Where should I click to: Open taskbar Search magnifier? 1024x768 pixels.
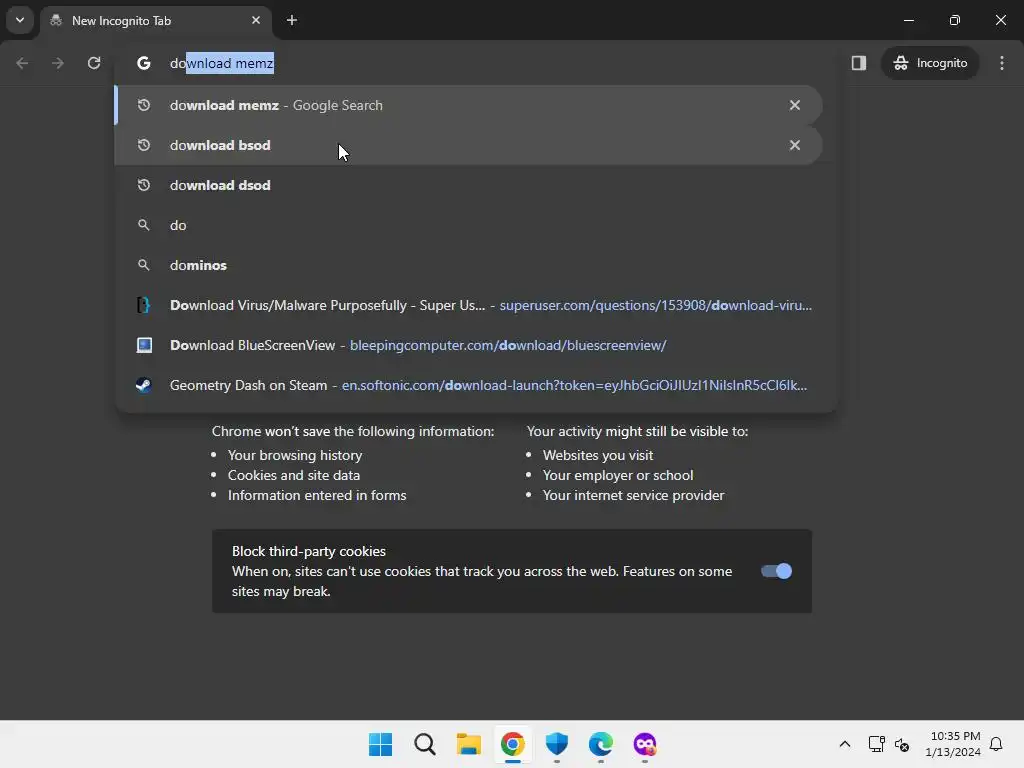[x=424, y=744]
